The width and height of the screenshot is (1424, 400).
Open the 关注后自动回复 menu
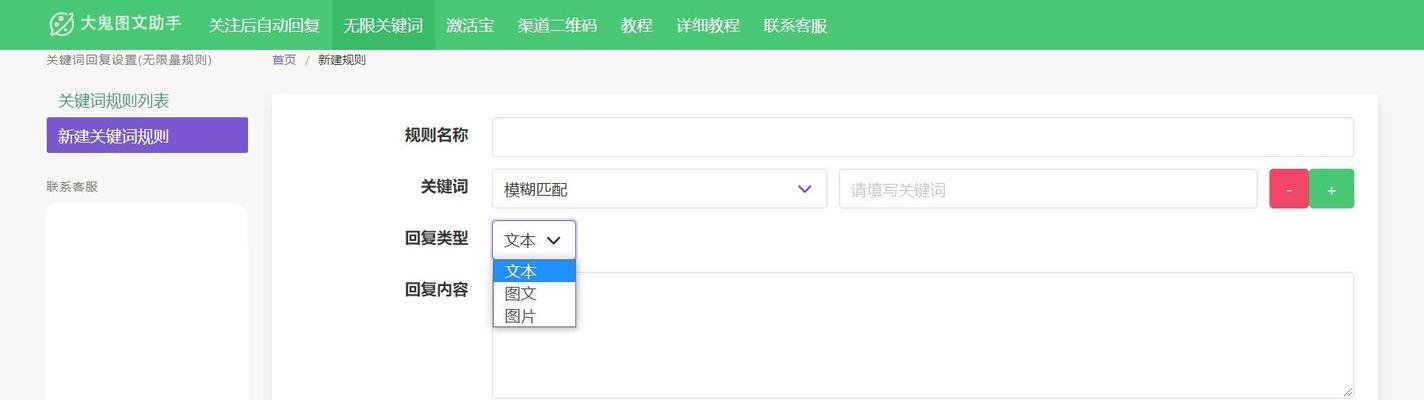click(264, 25)
